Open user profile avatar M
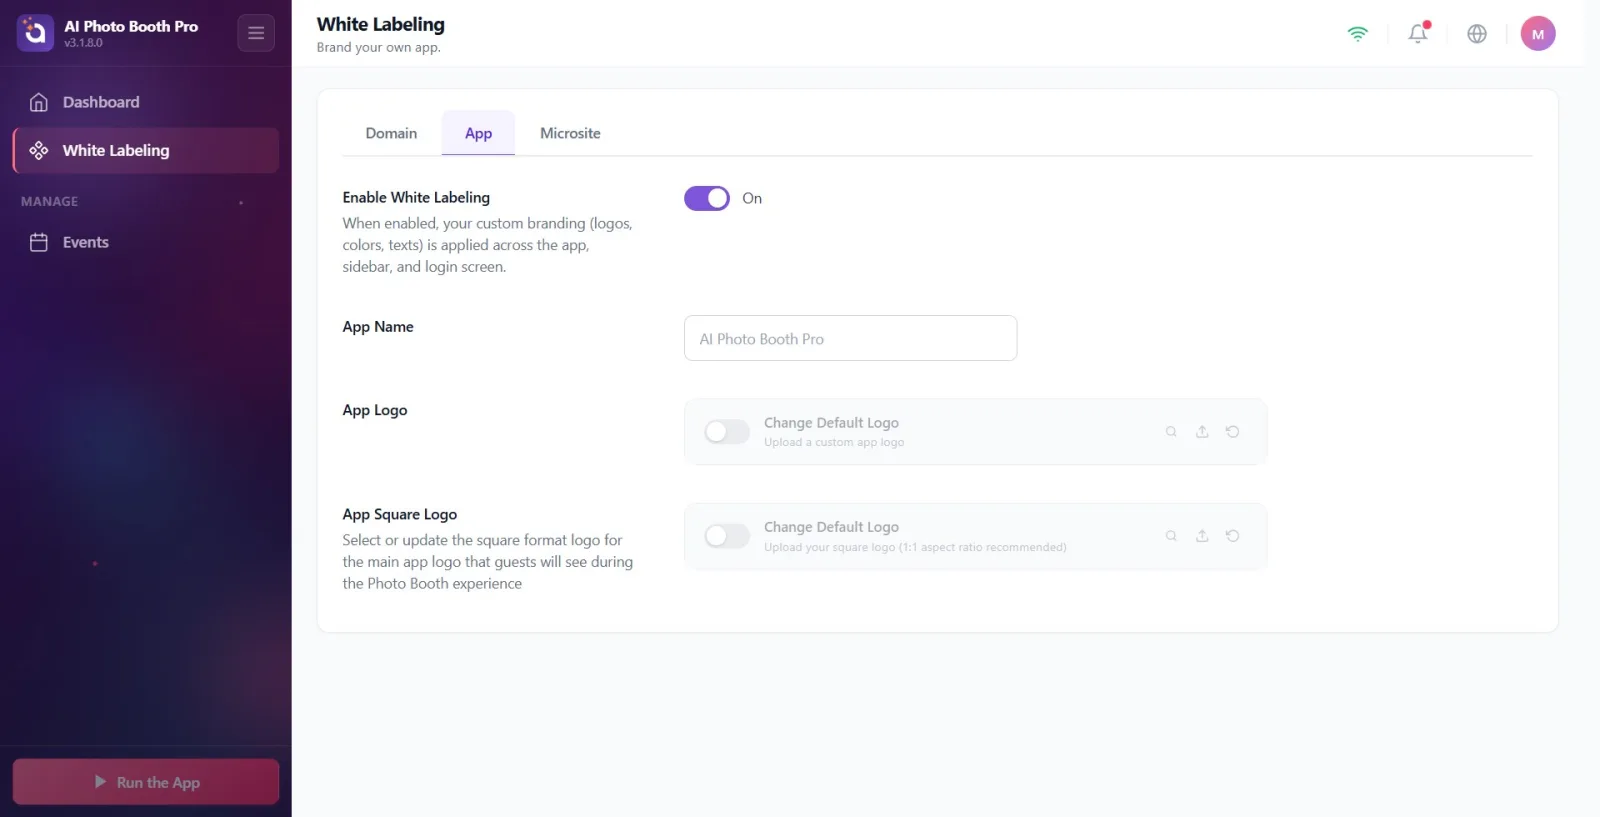Screen dimensions: 1600x817 click(x=1538, y=33)
